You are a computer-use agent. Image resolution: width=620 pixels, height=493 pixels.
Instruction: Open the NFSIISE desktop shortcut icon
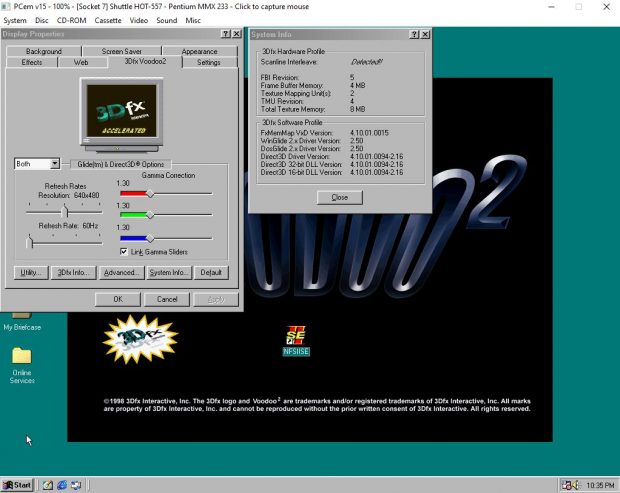click(296, 340)
